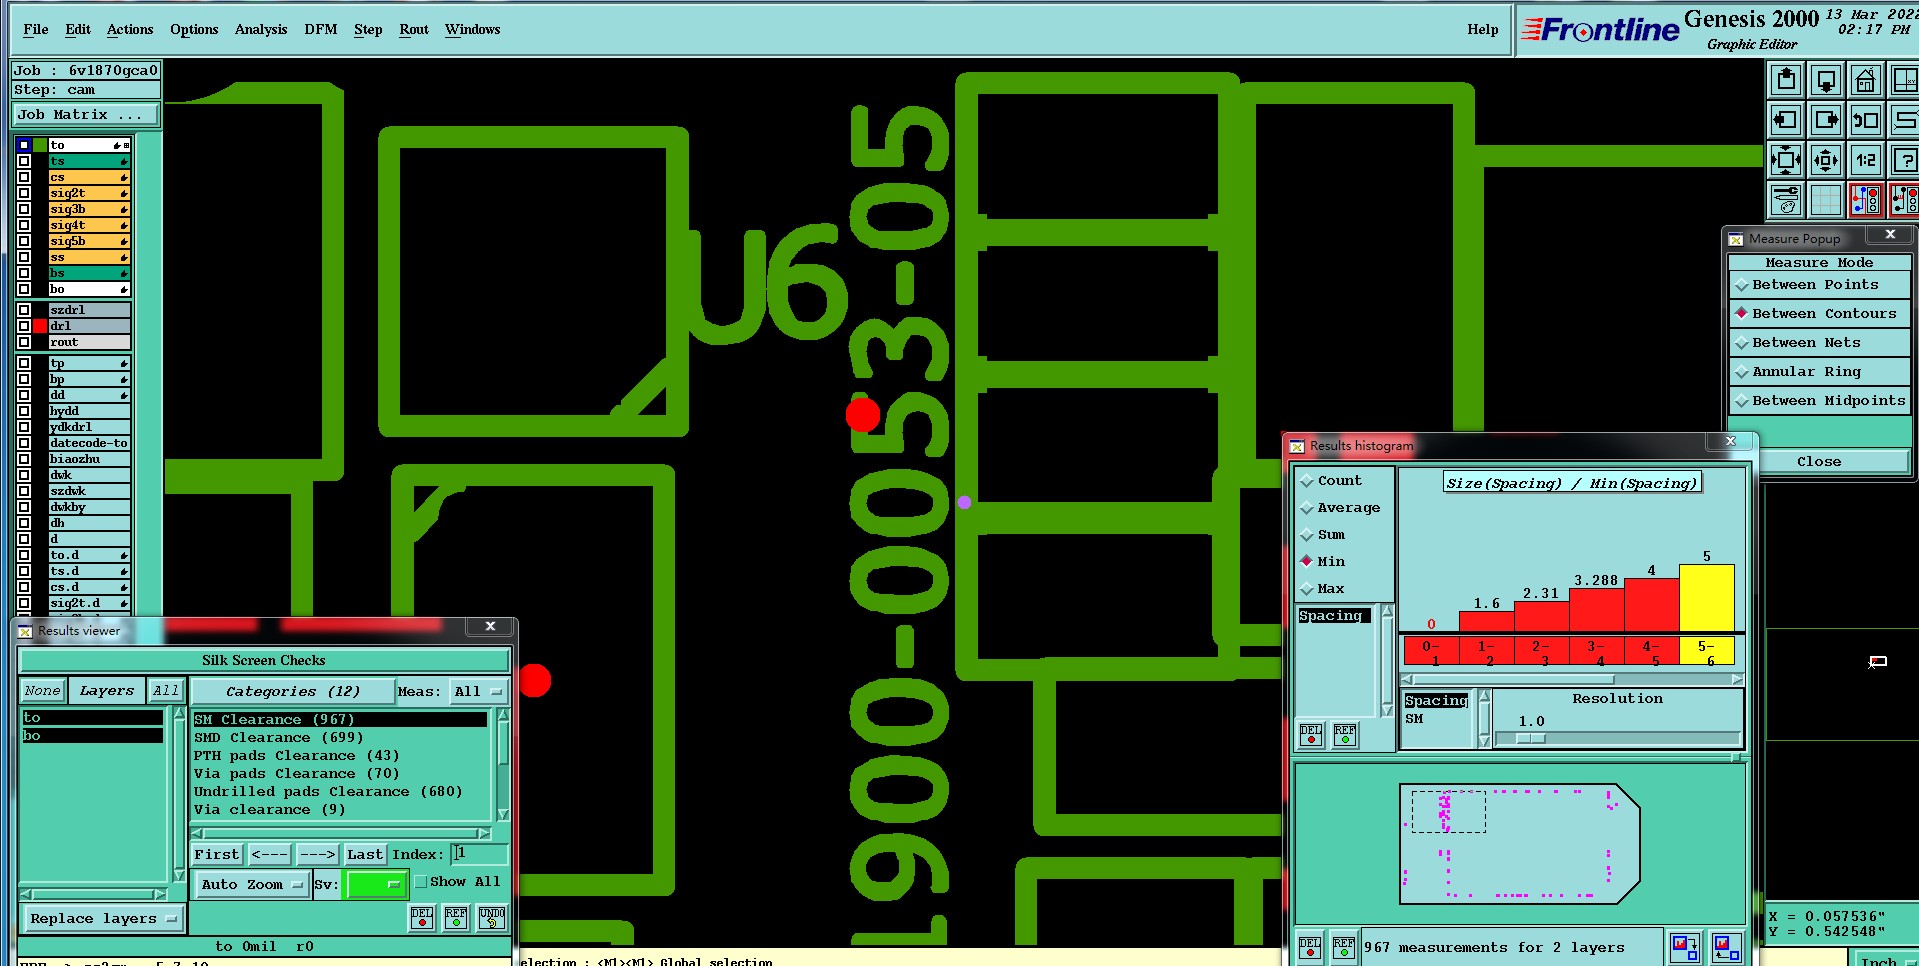This screenshot has width=1919, height=966.
Task: Click the pan down arrow icon
Action: pyautogui.click(x=1826, y=80)
